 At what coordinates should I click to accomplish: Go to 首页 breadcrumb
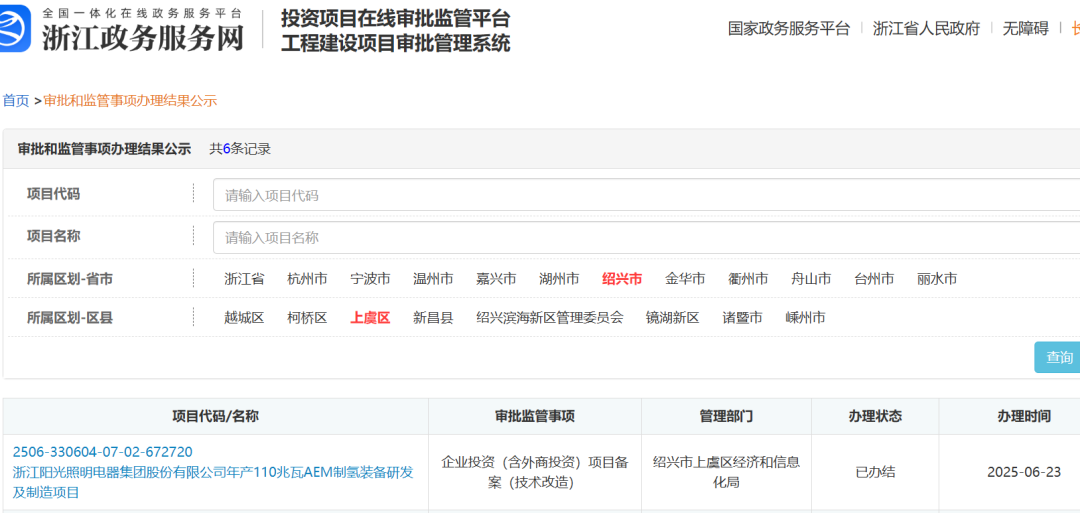[x=16, y=101]
